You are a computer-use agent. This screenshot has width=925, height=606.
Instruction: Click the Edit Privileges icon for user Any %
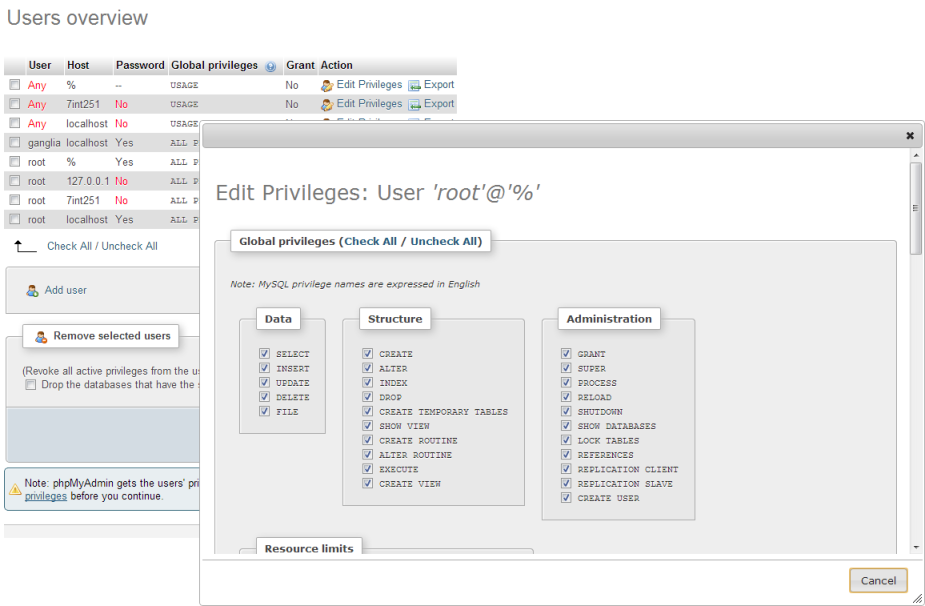[x=327, y=86]
